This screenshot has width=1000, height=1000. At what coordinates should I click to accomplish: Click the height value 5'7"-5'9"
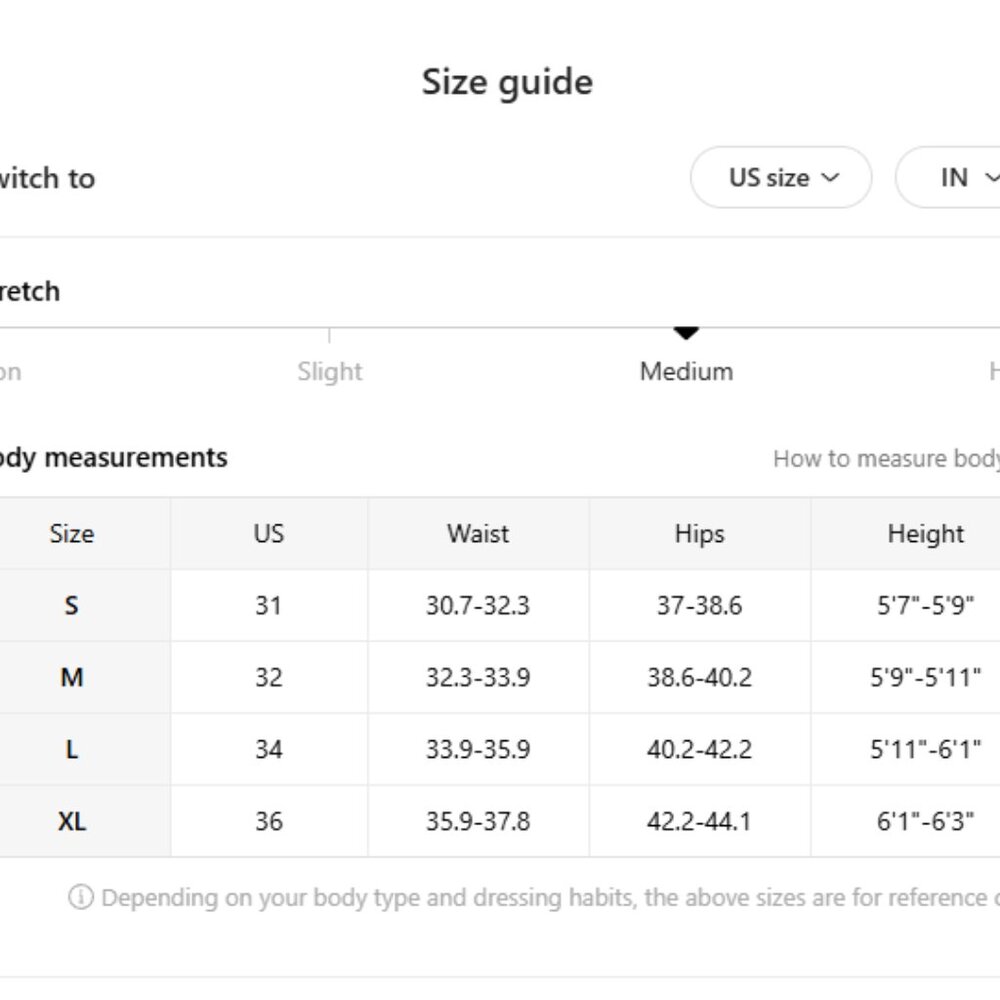[925, 605]
